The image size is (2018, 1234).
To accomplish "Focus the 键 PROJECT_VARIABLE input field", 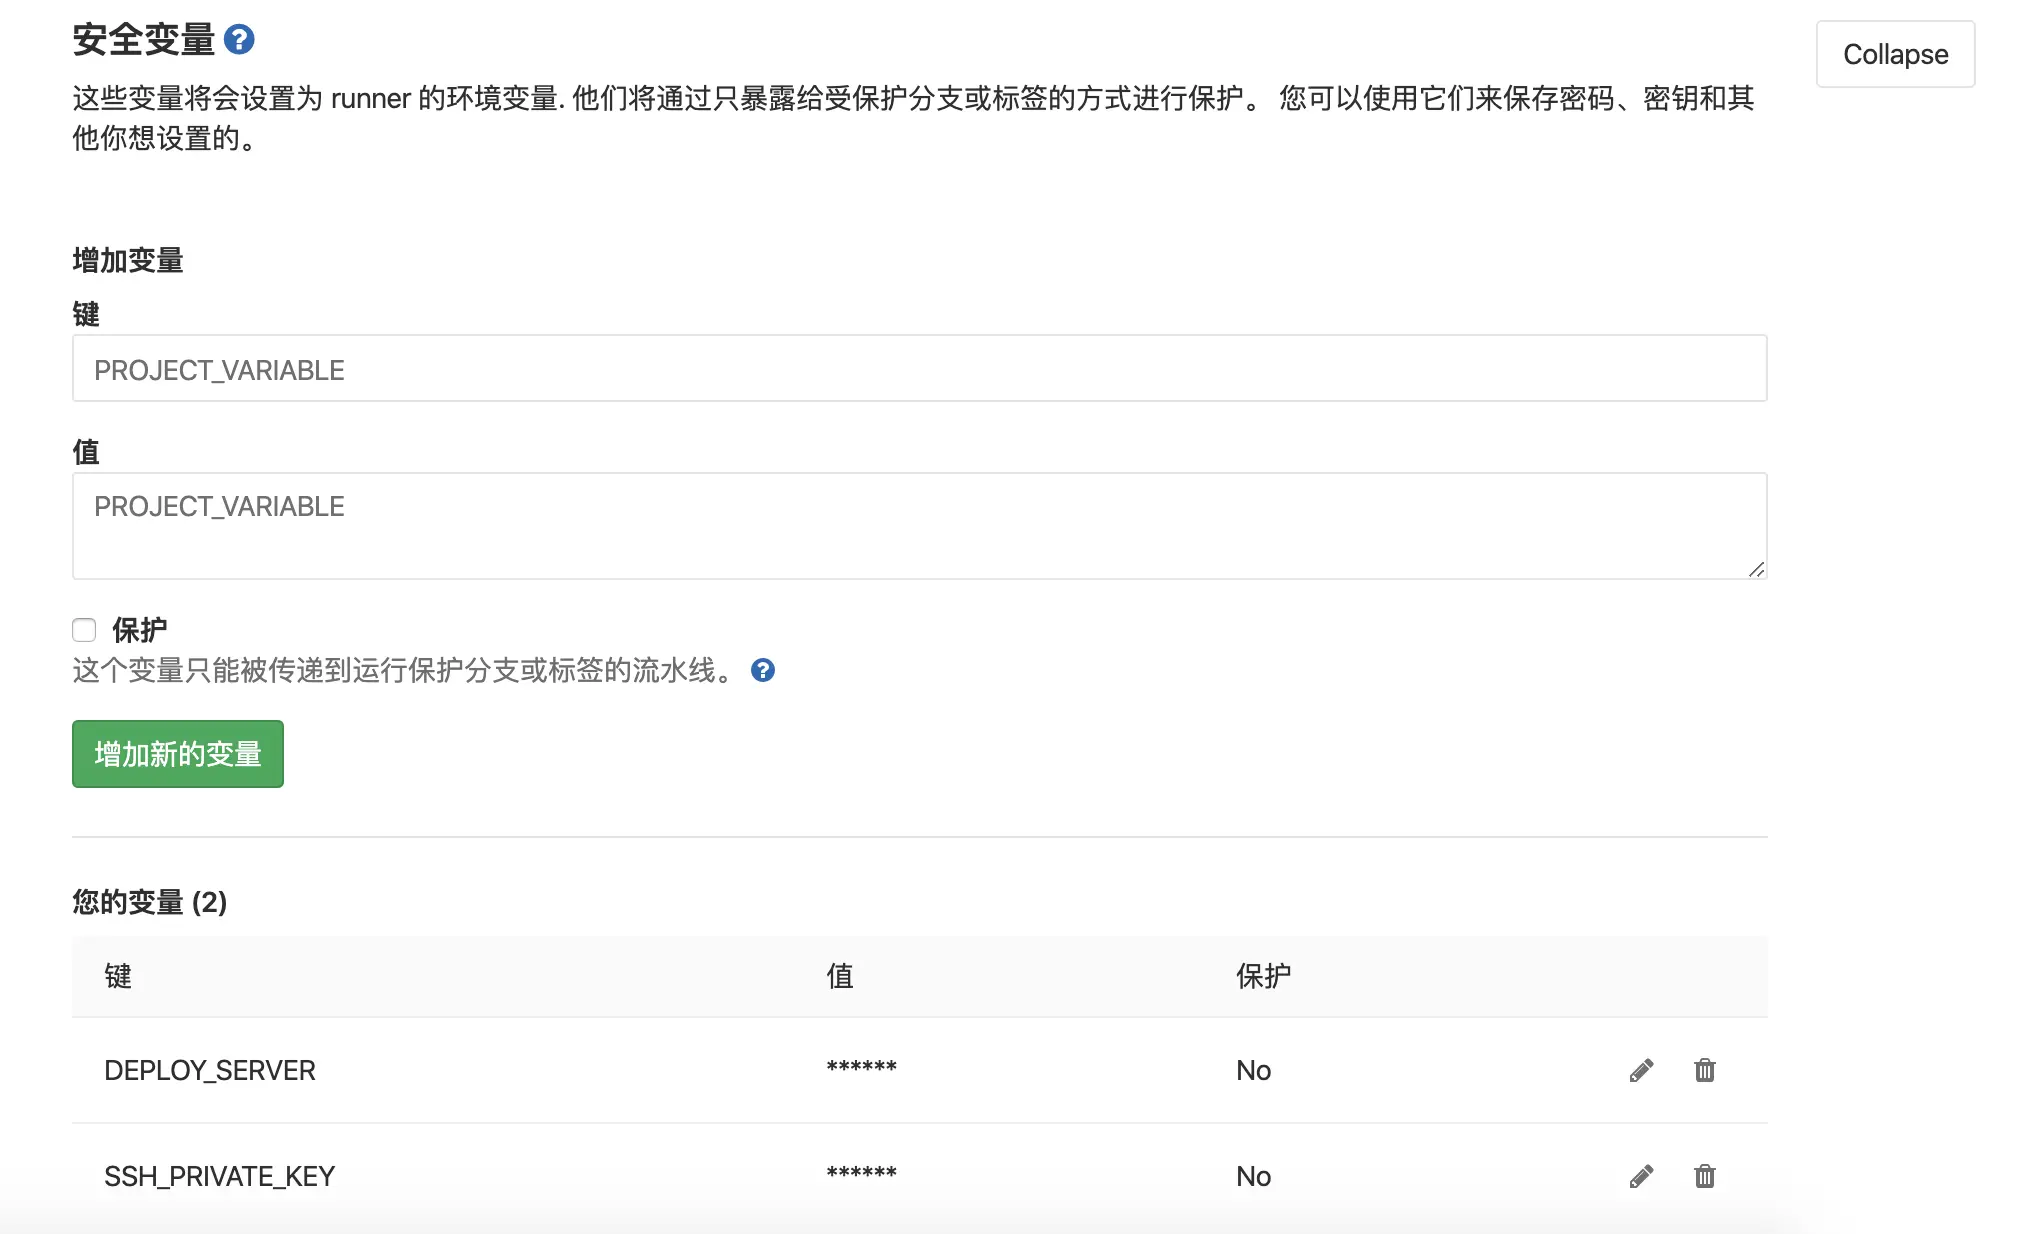I will [x=918, y=369].
